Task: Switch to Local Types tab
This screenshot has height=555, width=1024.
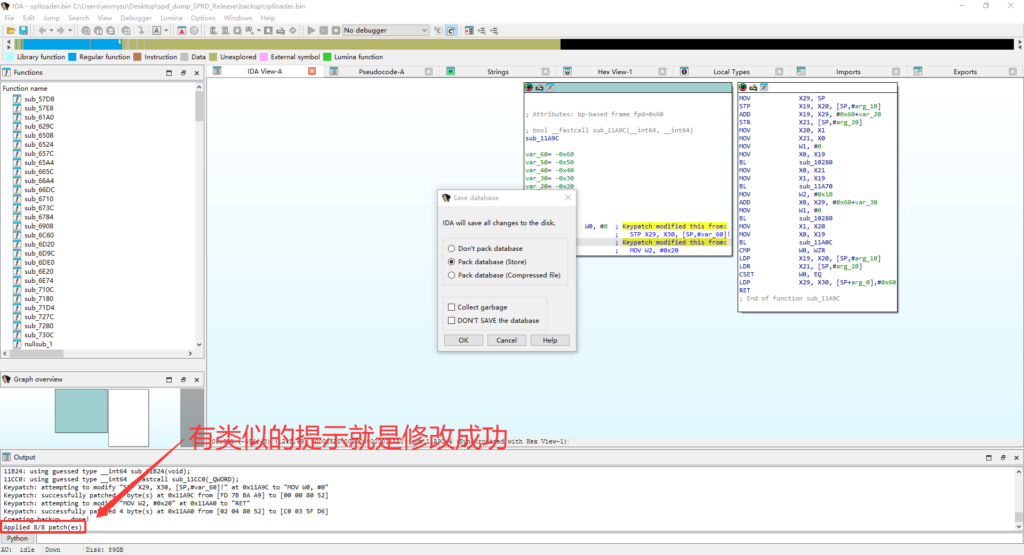Action: coord(731,72)
